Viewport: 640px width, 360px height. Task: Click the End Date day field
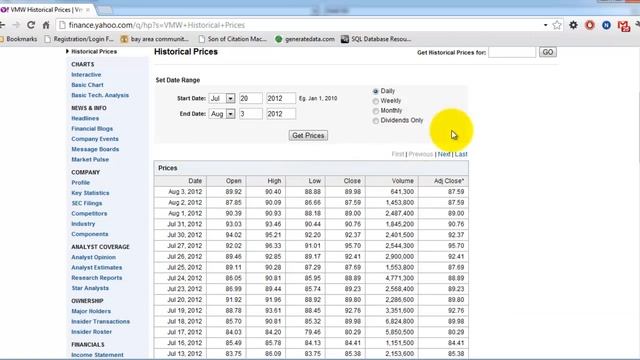pyautogui.click(x=250, y=114)
